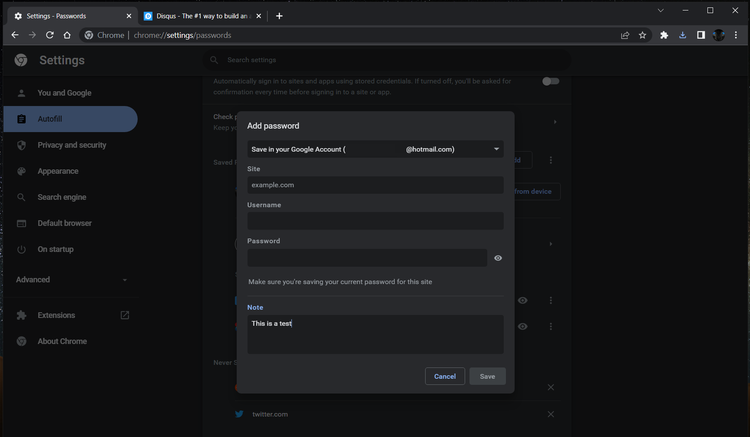Screen dimensions: 750x437
Task: Show password with the eye icon
Action: [498, 258]
